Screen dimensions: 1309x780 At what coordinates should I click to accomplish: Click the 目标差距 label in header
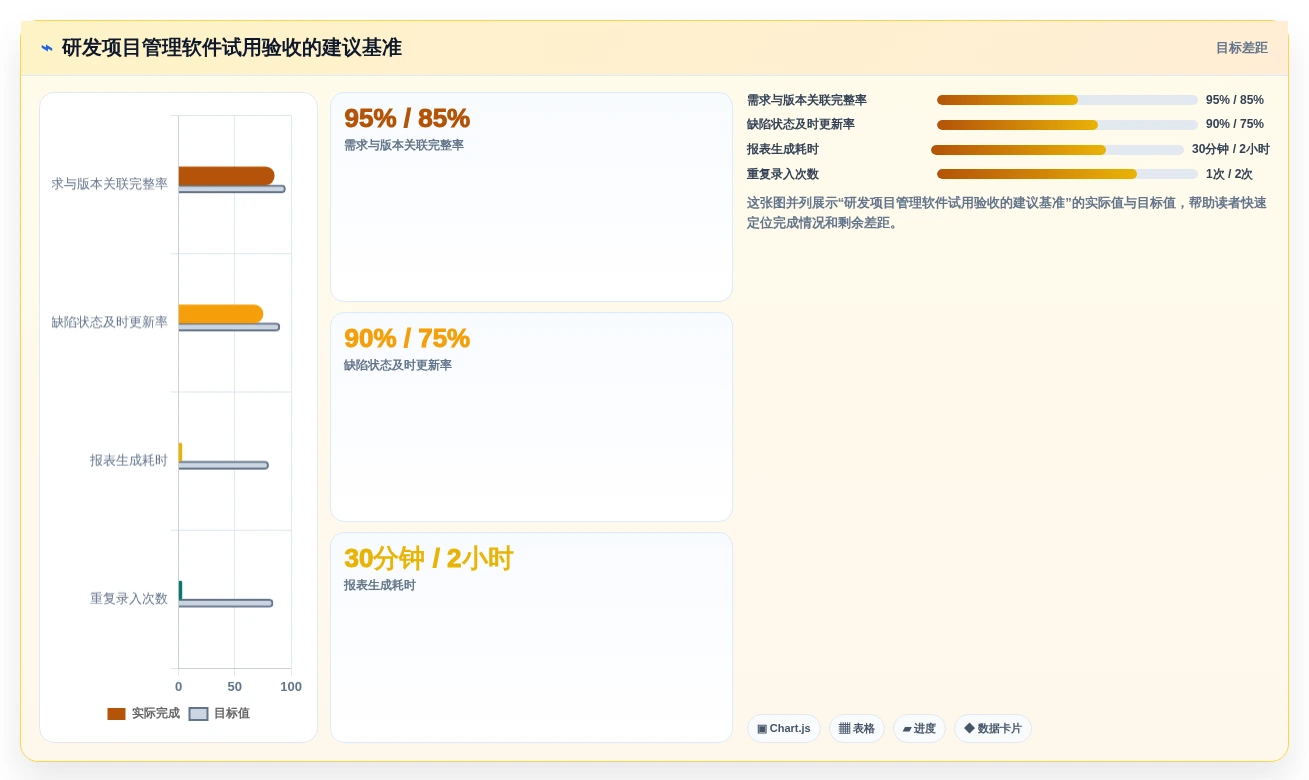(1241, 48)
